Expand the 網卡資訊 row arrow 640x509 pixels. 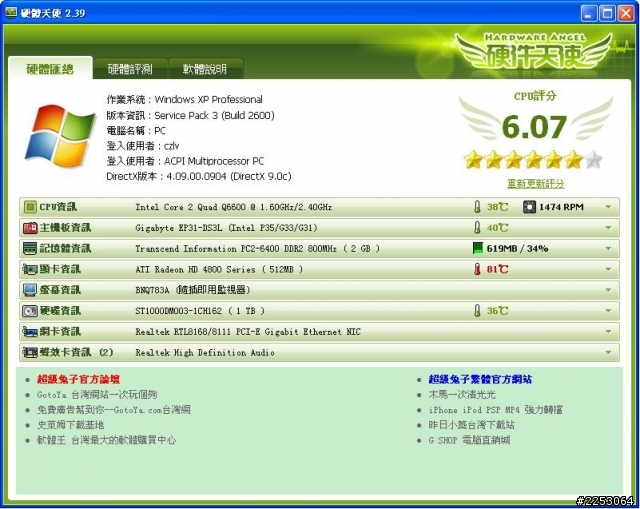pos(608,332)
